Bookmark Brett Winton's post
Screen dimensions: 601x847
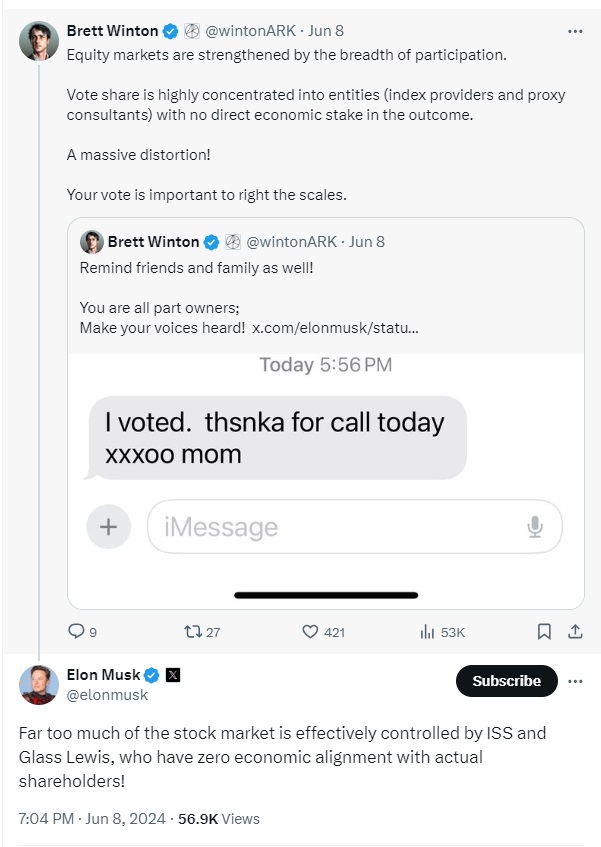(544, 631)
